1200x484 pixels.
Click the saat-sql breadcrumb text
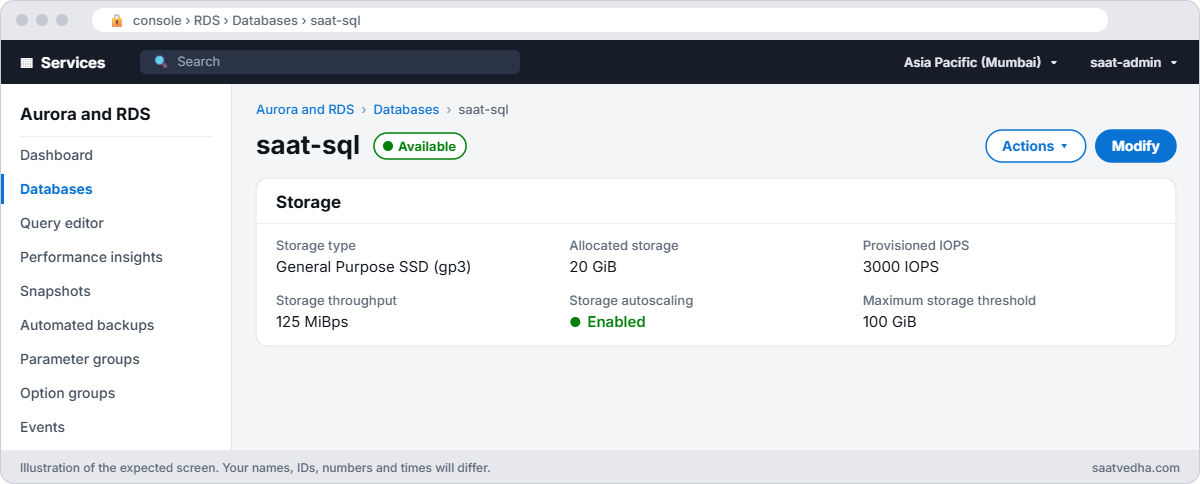tap(483, 109)
